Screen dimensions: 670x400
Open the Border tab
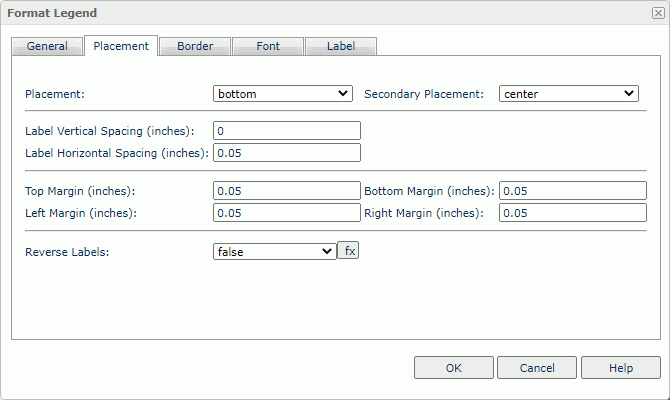tap(194, 46)
